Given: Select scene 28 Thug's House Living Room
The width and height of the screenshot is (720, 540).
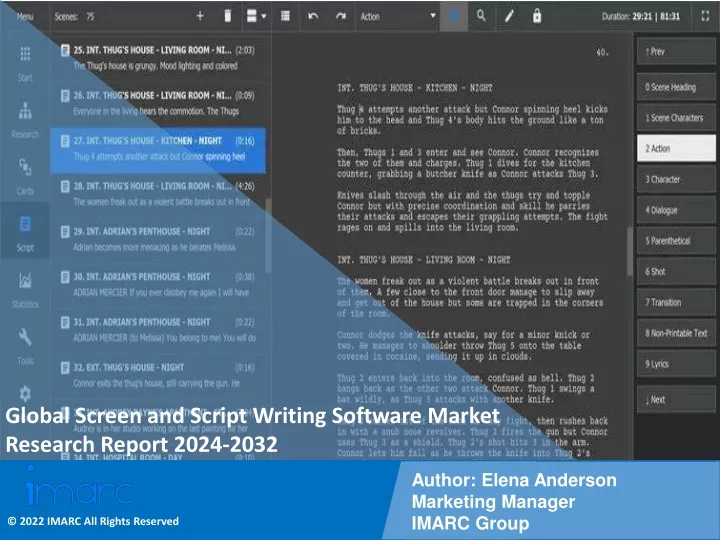Looking at the screenshot, I should coord(158,194).
